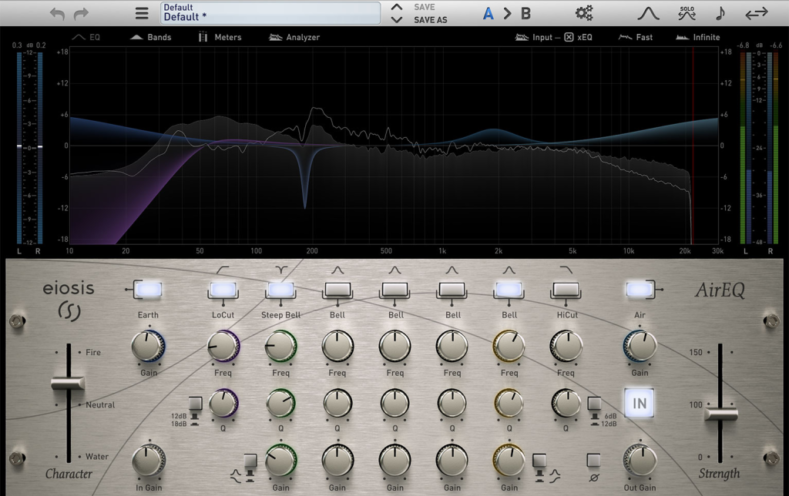Viewport: 789px width, 496px height.
Task: Select the Fast analyzer speed
Action: [x=636, y=37]
